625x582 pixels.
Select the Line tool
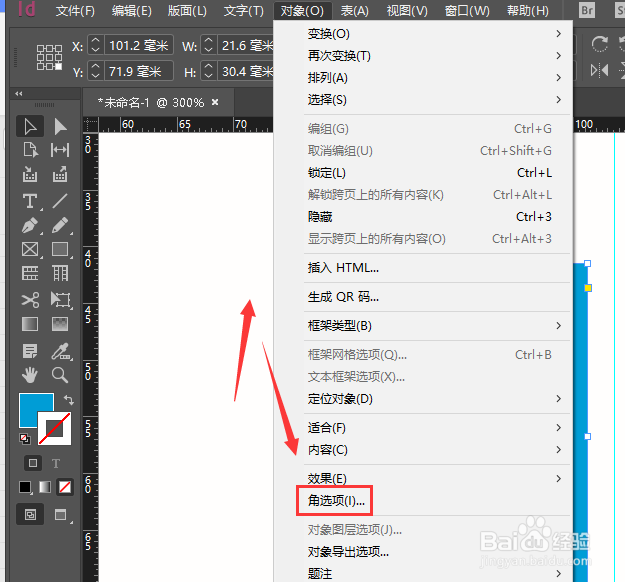pos(60,201)
